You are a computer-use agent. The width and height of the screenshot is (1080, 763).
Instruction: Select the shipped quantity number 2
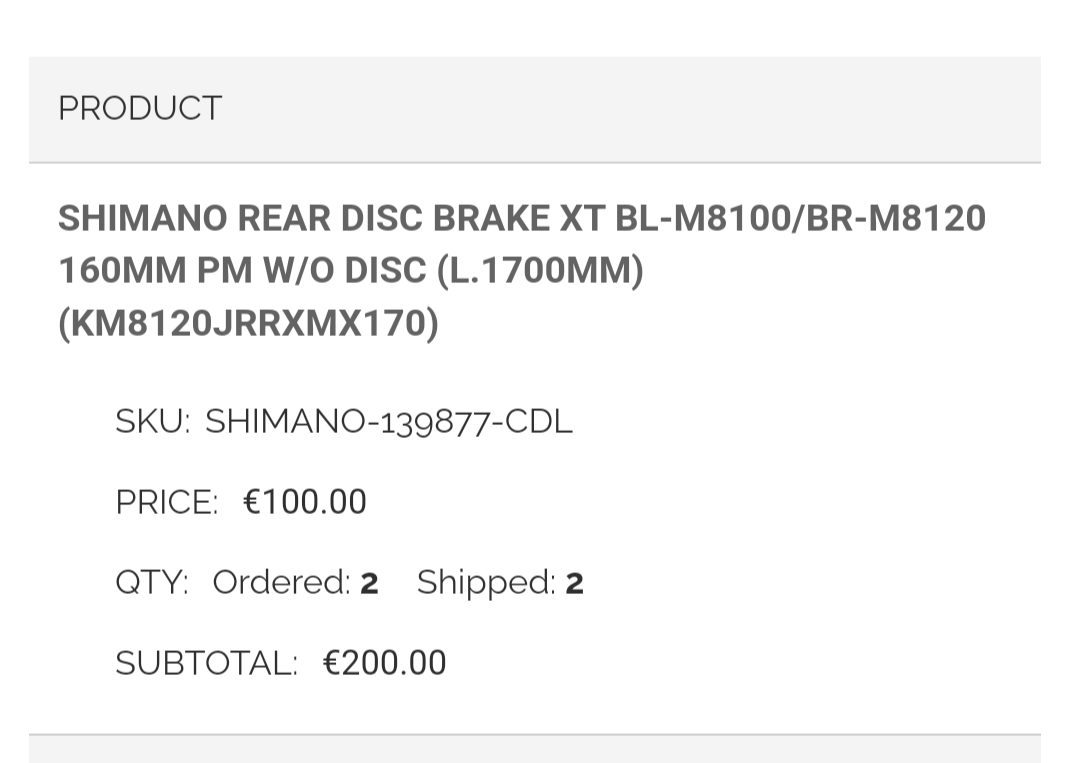coord(574,583)
